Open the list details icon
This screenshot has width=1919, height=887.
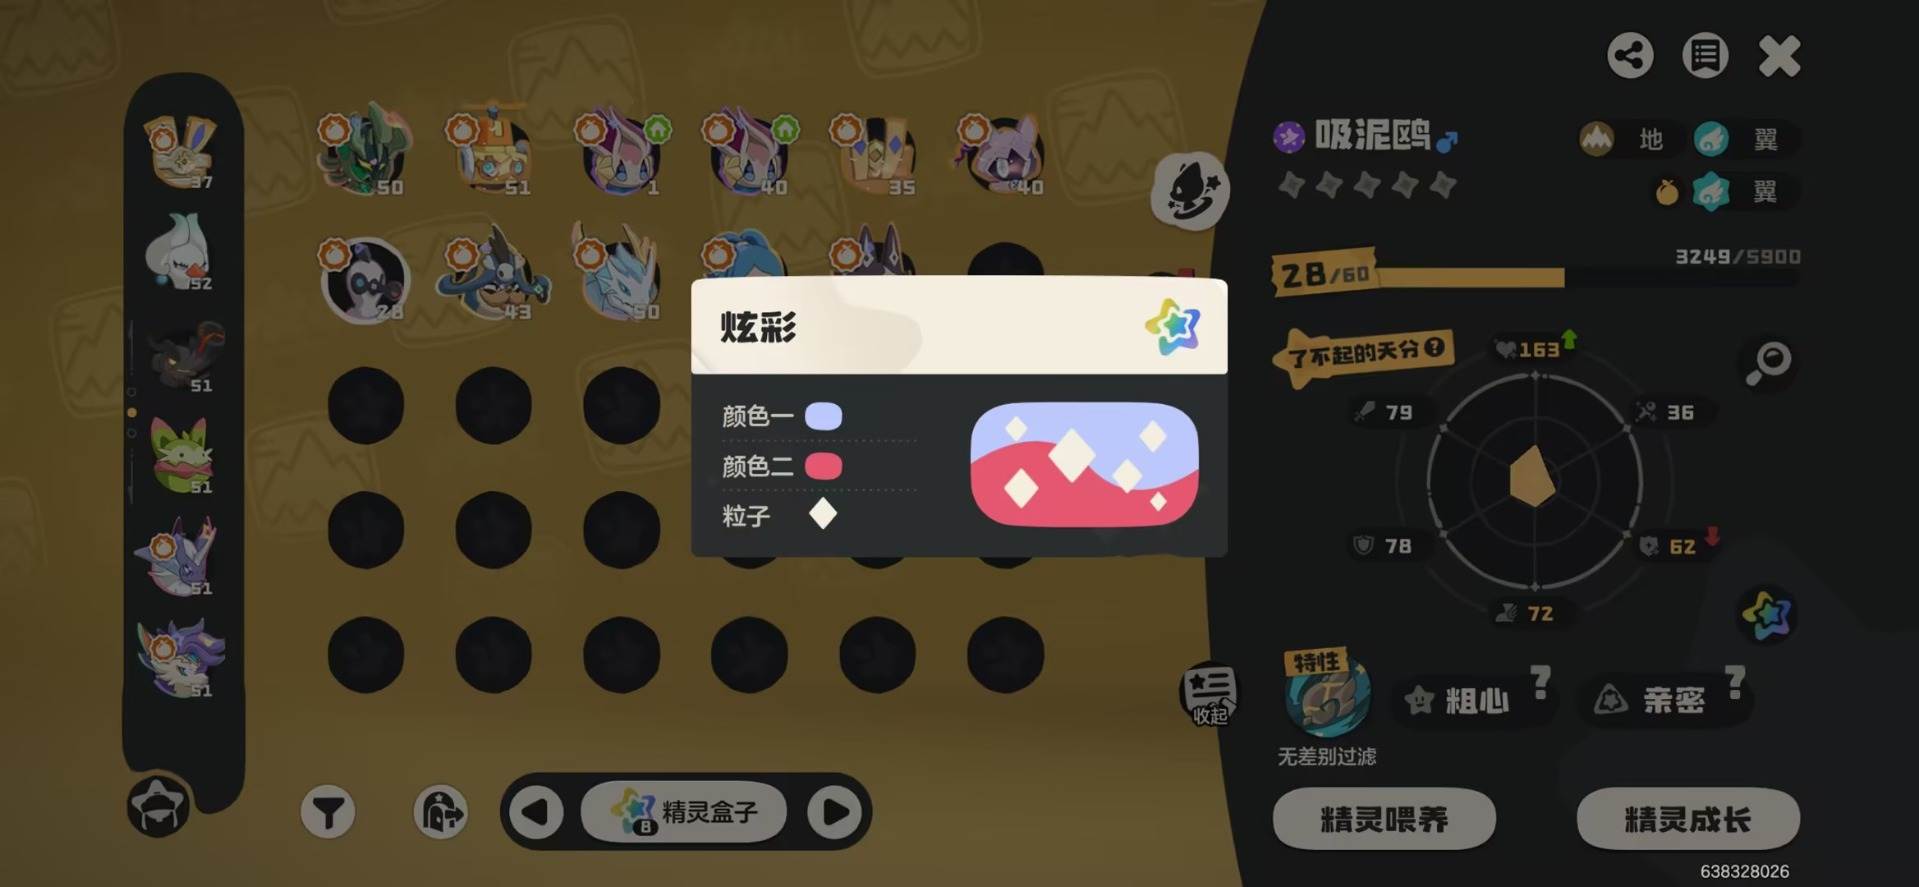point(1705,55)
